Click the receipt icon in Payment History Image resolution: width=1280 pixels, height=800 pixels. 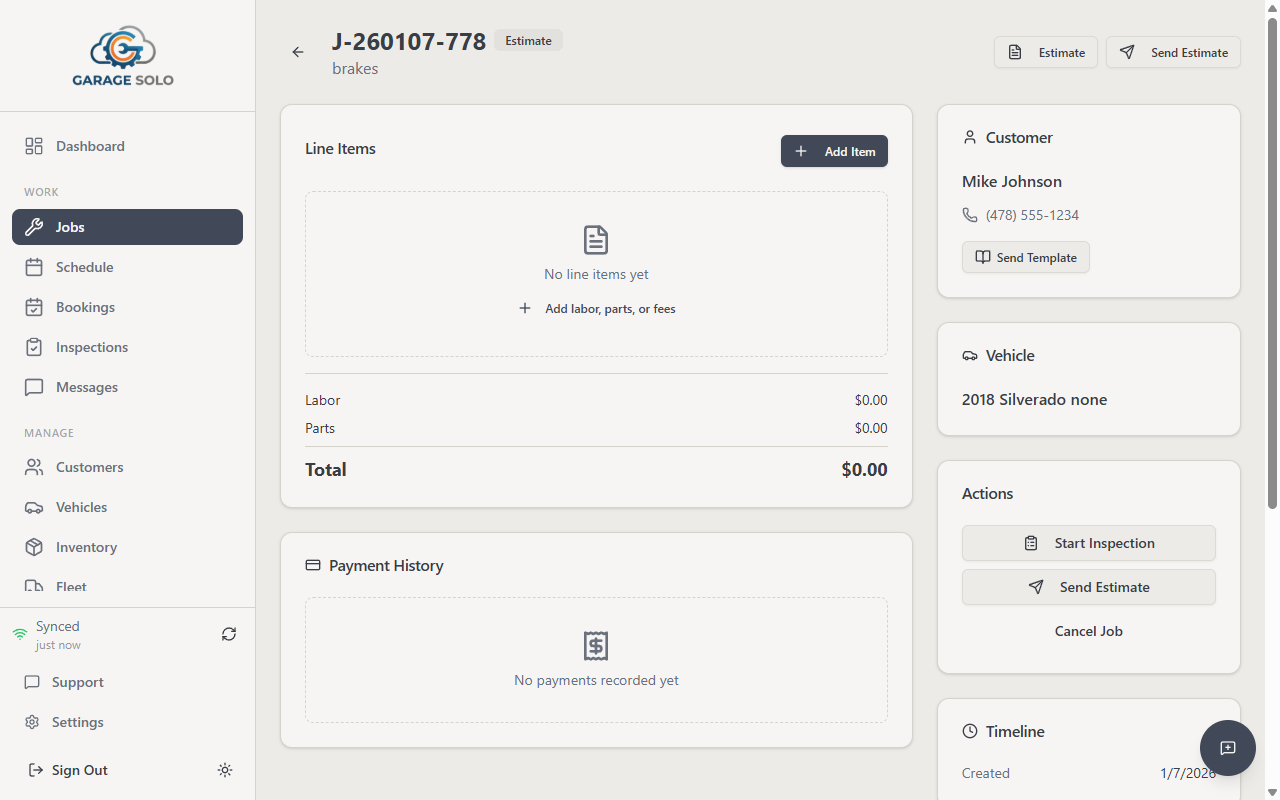pyautogui.click(x=596, y=646)
